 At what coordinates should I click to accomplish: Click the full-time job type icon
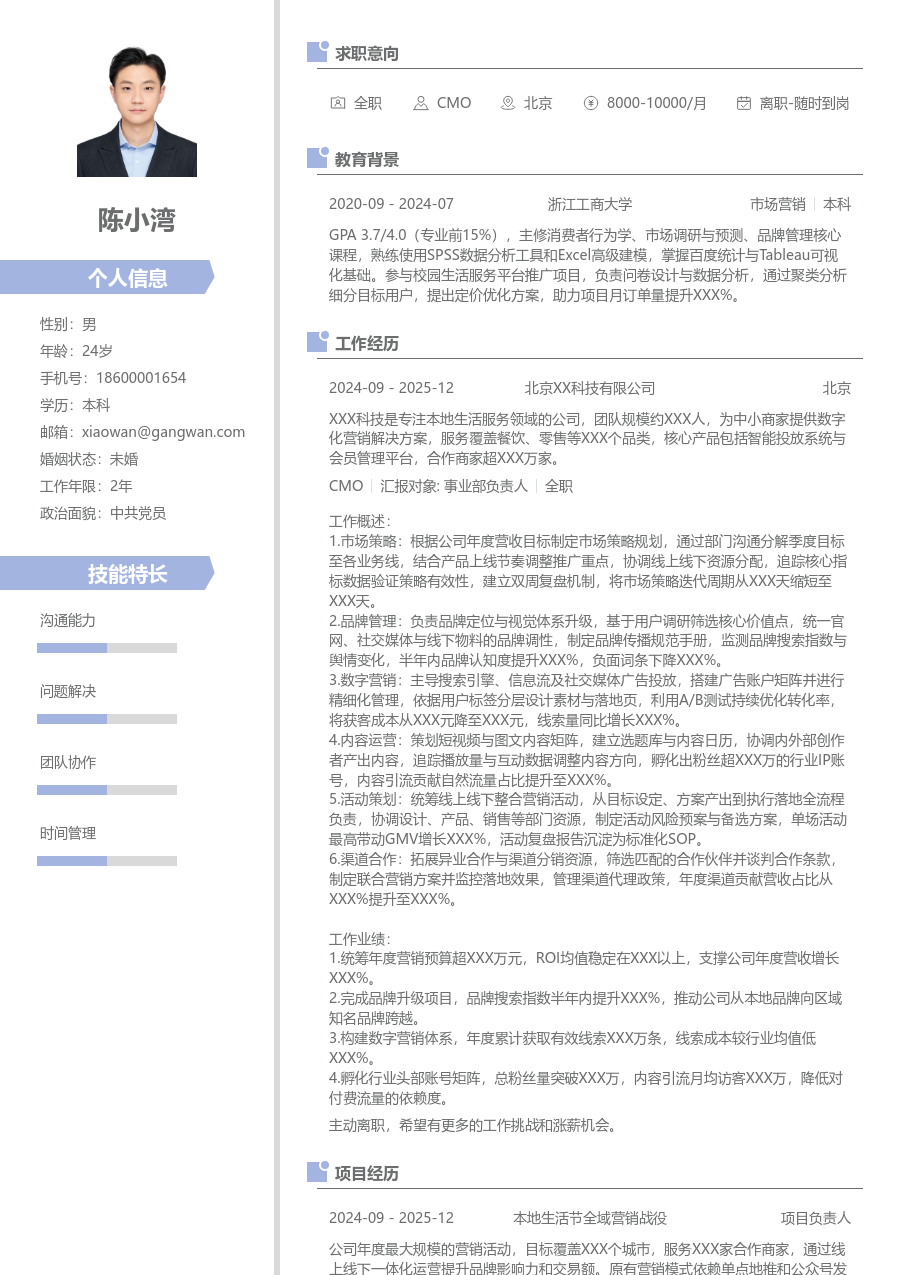pyautogui.click(x=338, y=103)
